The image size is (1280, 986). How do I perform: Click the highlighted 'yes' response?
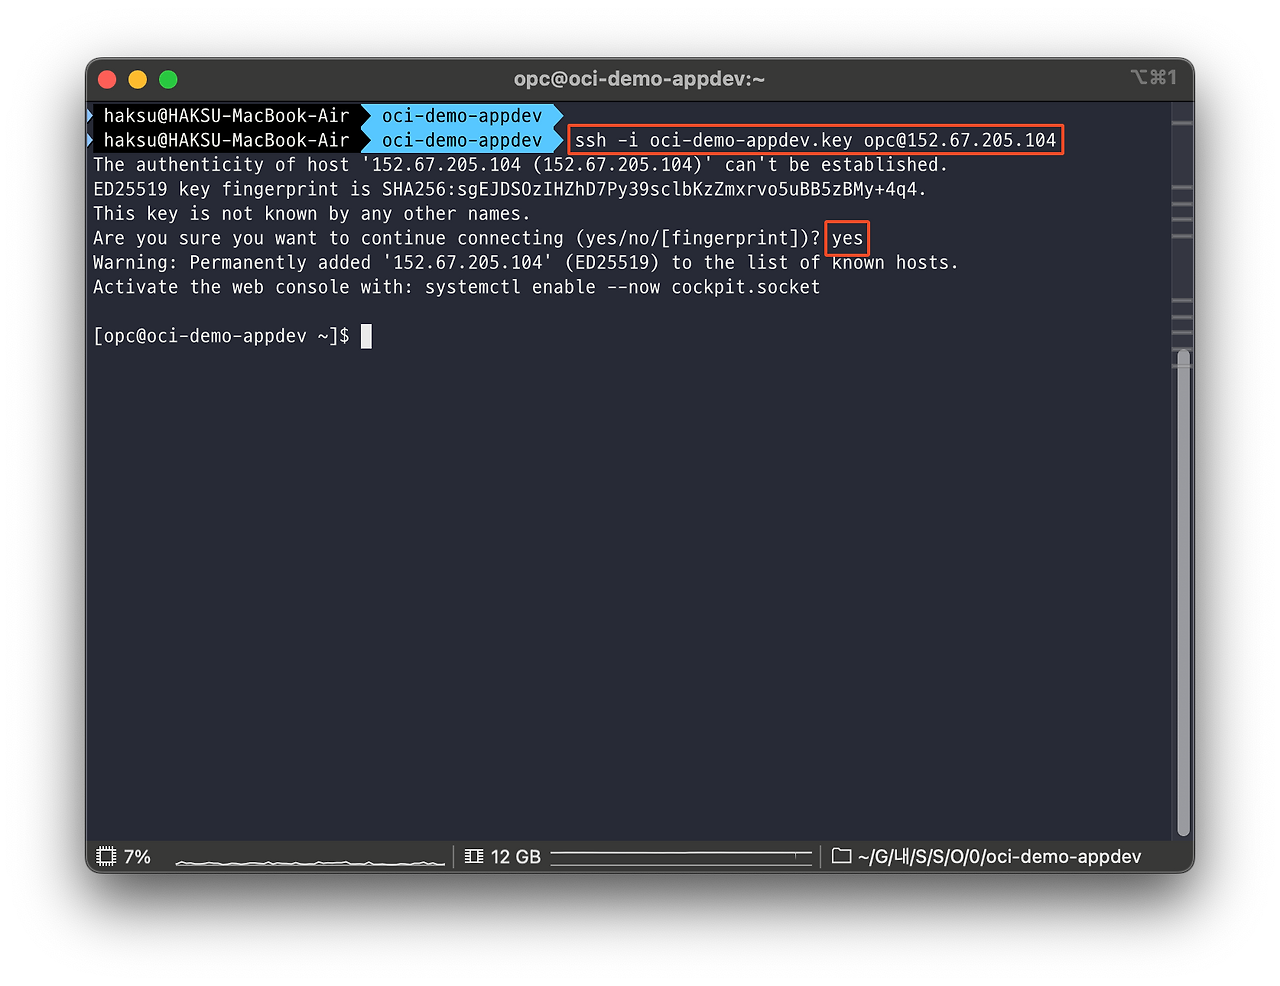point(847,238)
